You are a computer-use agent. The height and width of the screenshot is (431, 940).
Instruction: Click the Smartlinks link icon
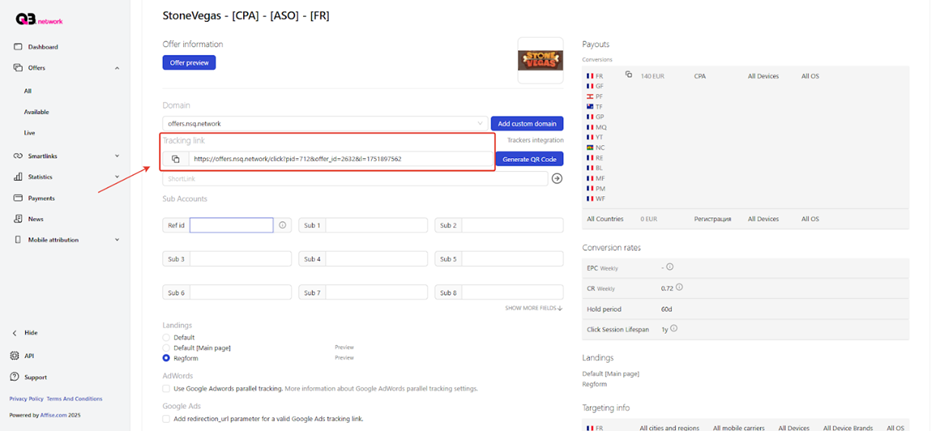point(17,156)
